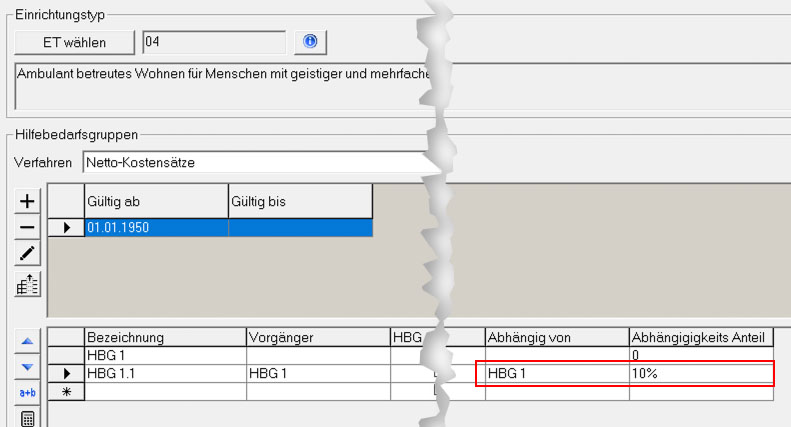791x427 pixels.
Task: Move row down with blue down arrow
Action: 28,367
